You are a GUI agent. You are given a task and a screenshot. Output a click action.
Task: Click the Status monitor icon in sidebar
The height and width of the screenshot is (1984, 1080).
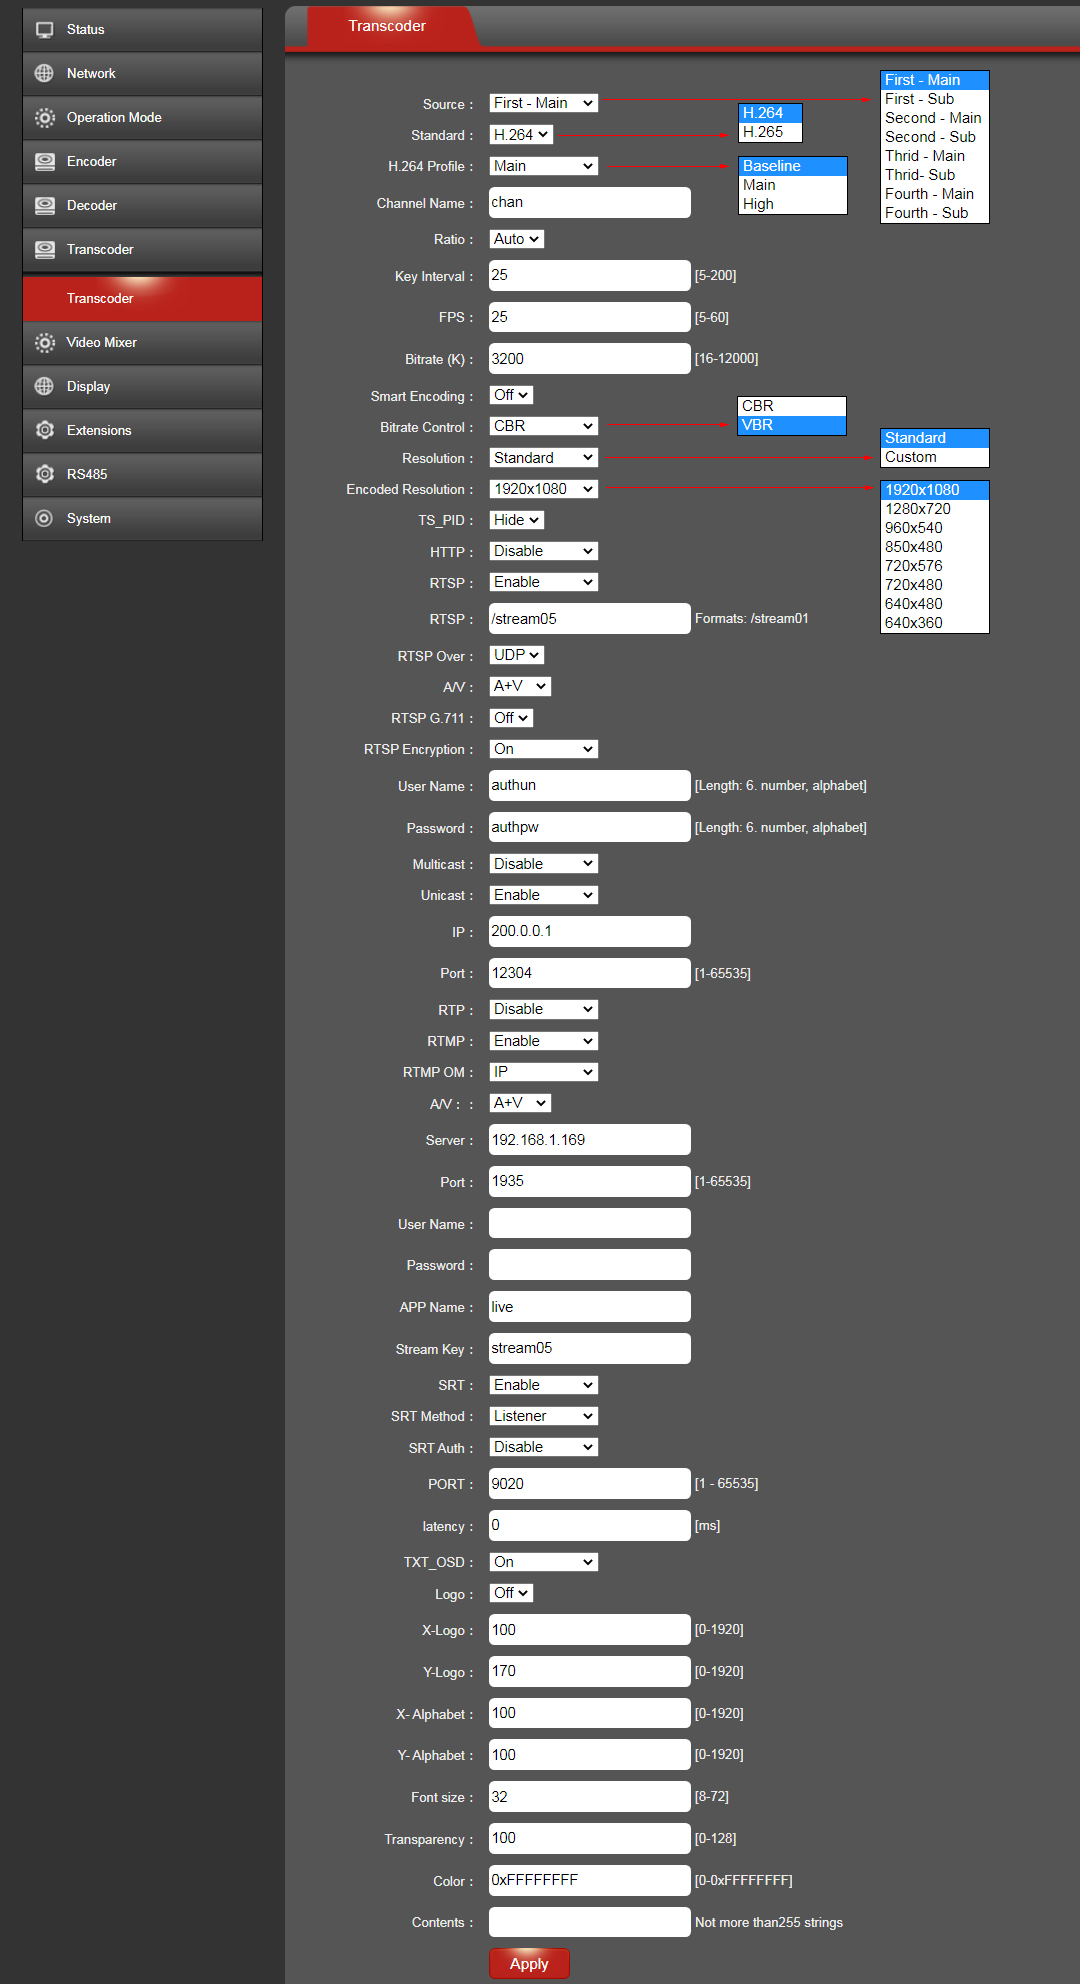44,30
